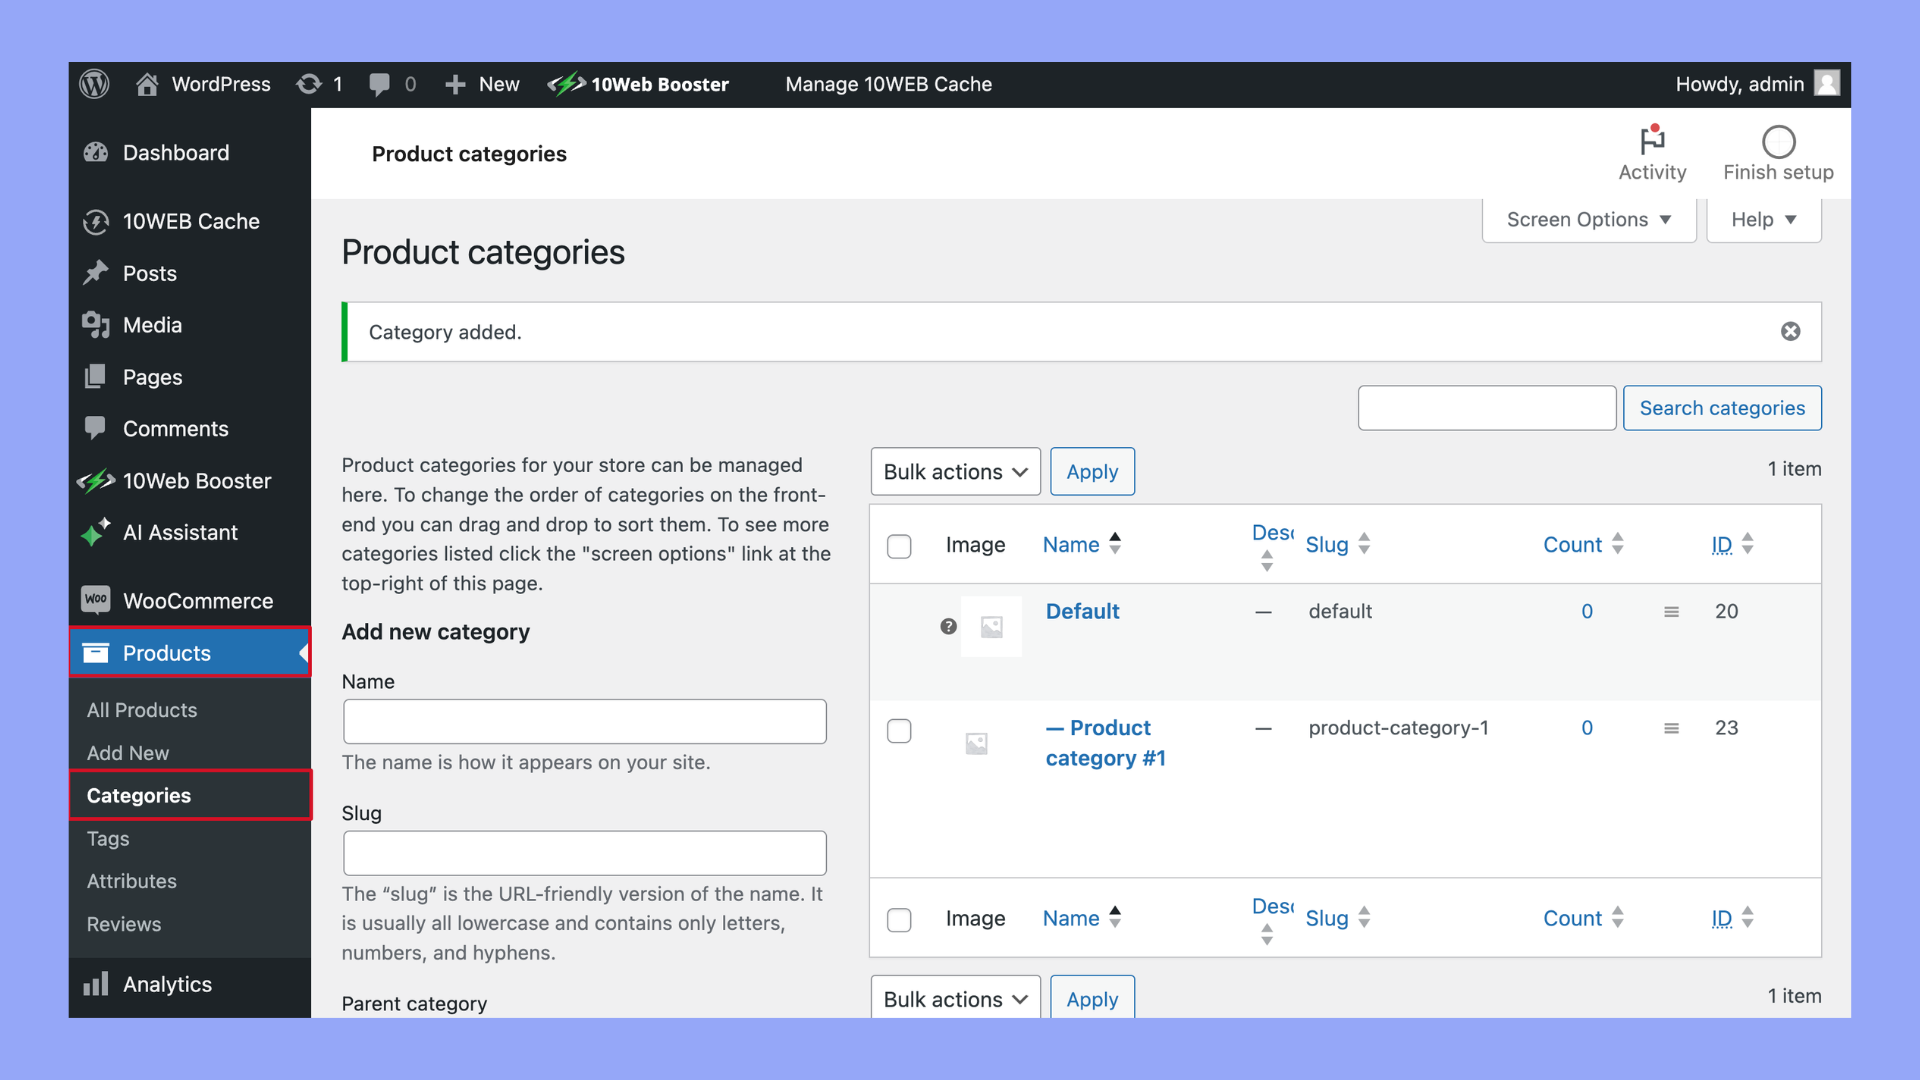Toggle select-all checkbox in table footer

pyautogui.click(x=899, y=920)
